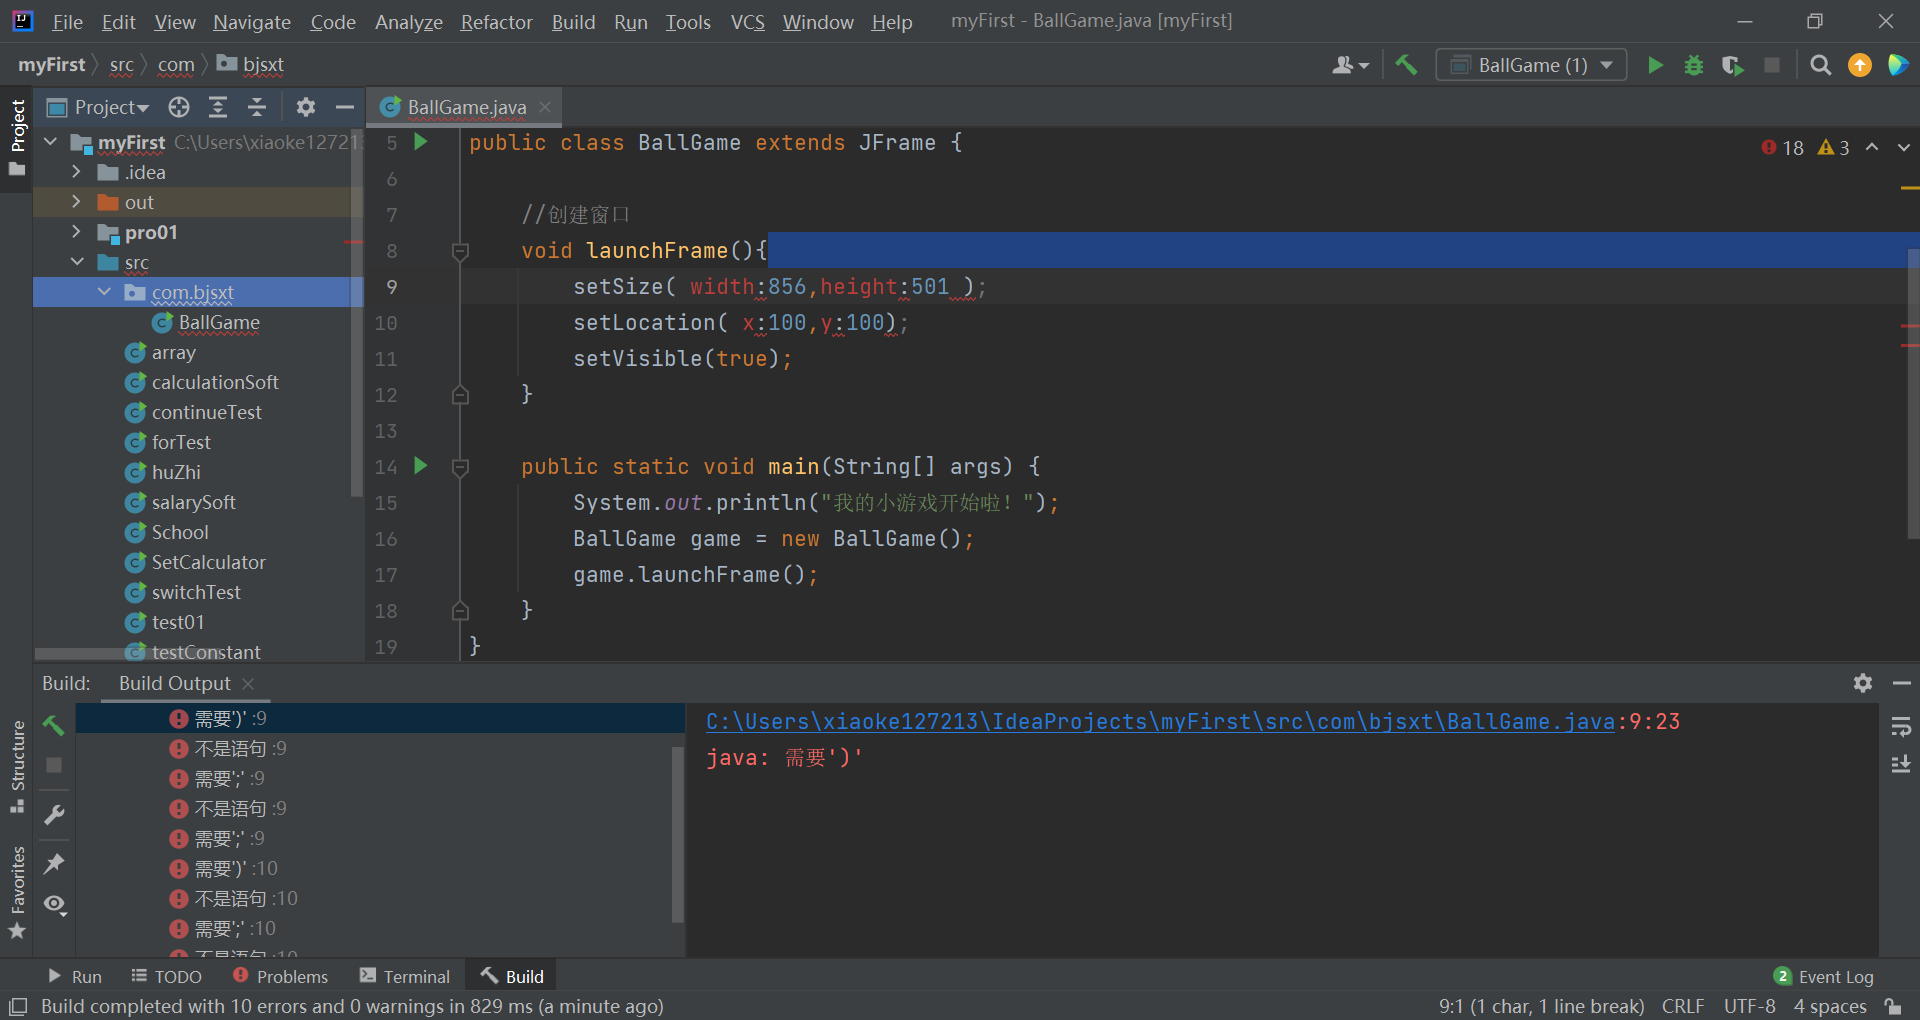This screenshot has width=1920, height=1020.
Task: Pin the Build Output tab
Action: (x=54, y=863)
